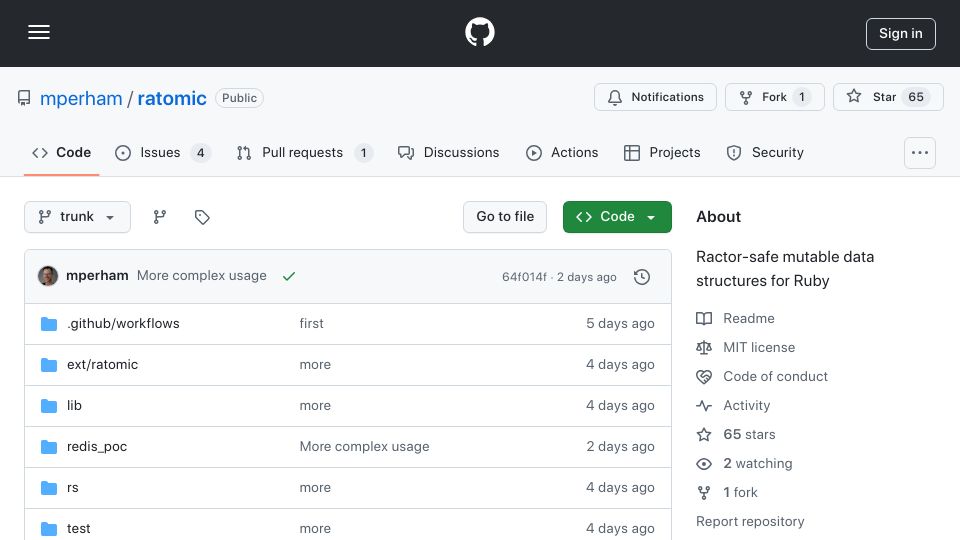
Task: Expand the trunk branch dropdown
Action: point(77,217)
